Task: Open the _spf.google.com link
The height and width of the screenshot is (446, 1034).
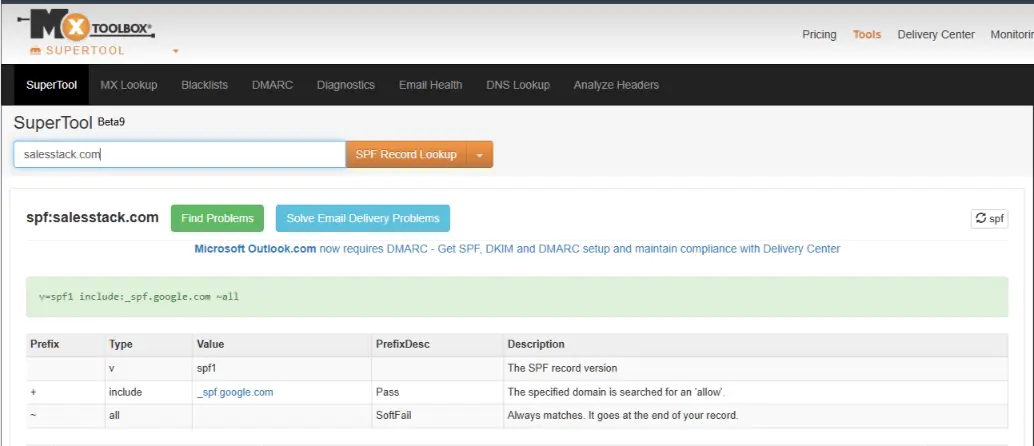Action: coord(235,392)
